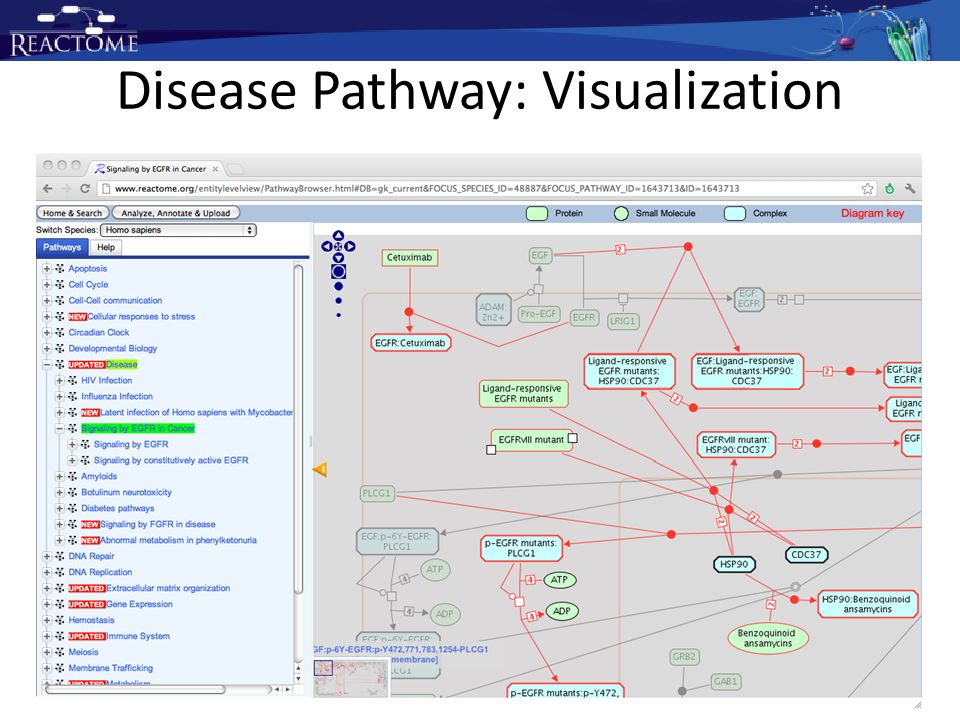The height and width of the screenshot is (720, 960).
Task: Expand the Apoptosis pathway node
Action: click(47, 269)
